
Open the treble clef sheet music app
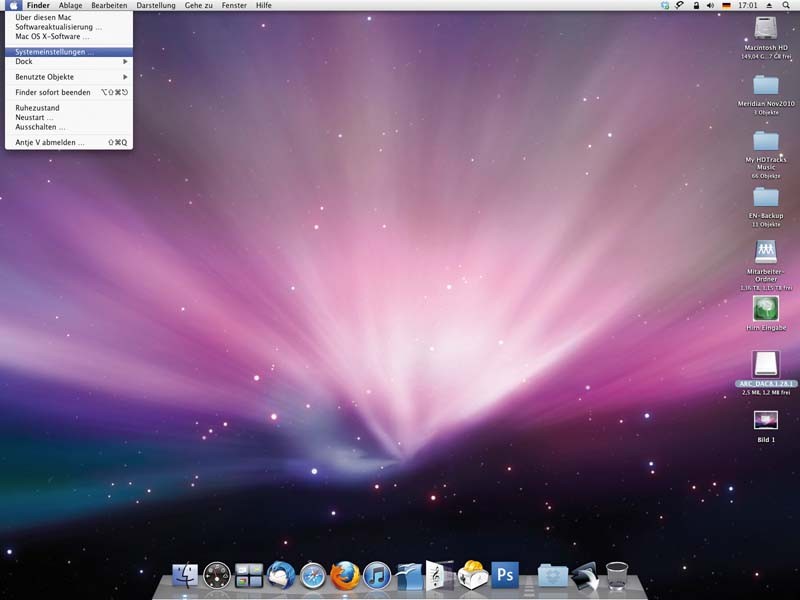tap(439, 575)
